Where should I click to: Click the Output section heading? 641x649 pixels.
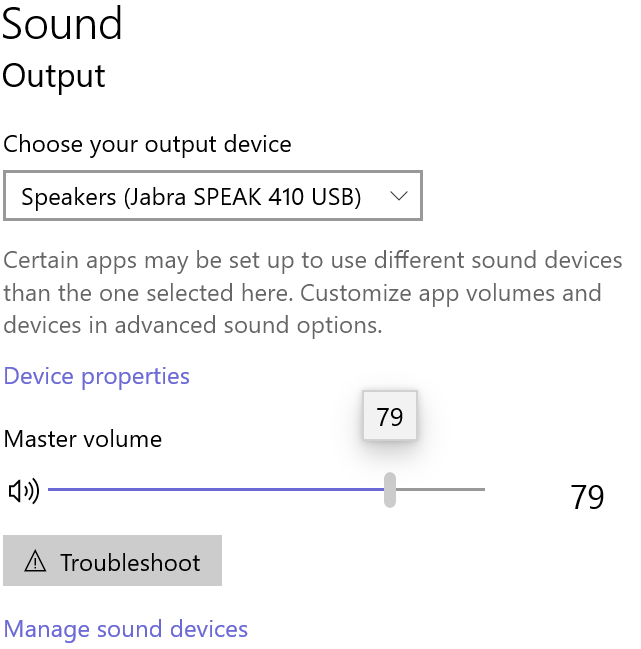[54, 76]
